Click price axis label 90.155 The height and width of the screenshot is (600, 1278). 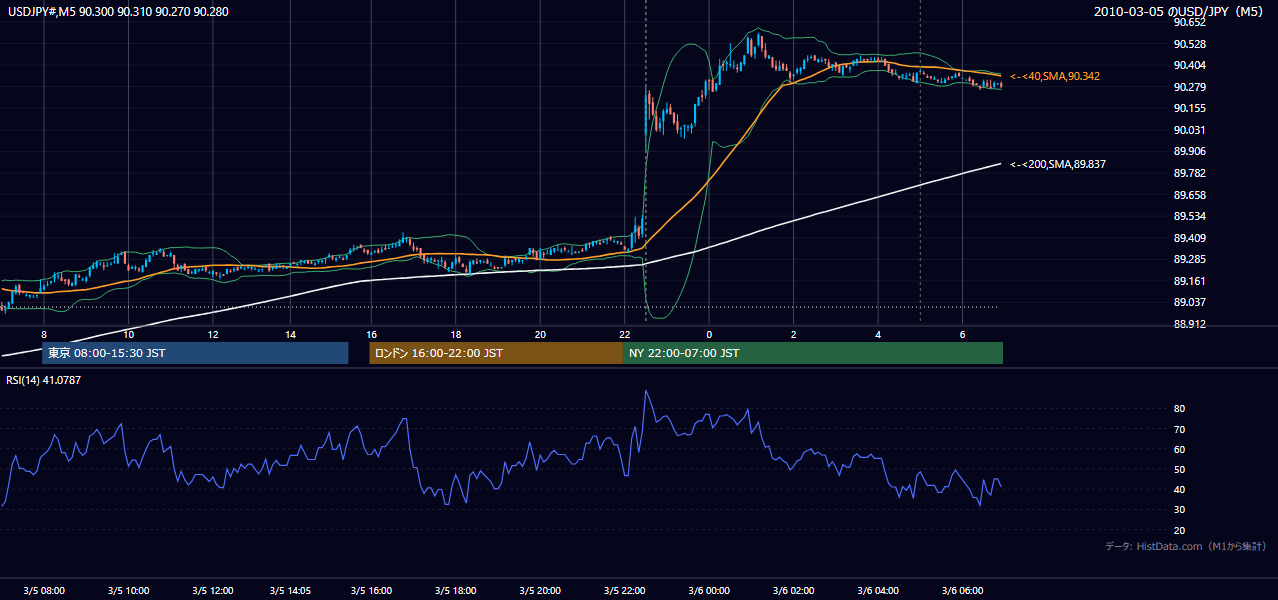tap(1189, 108)
